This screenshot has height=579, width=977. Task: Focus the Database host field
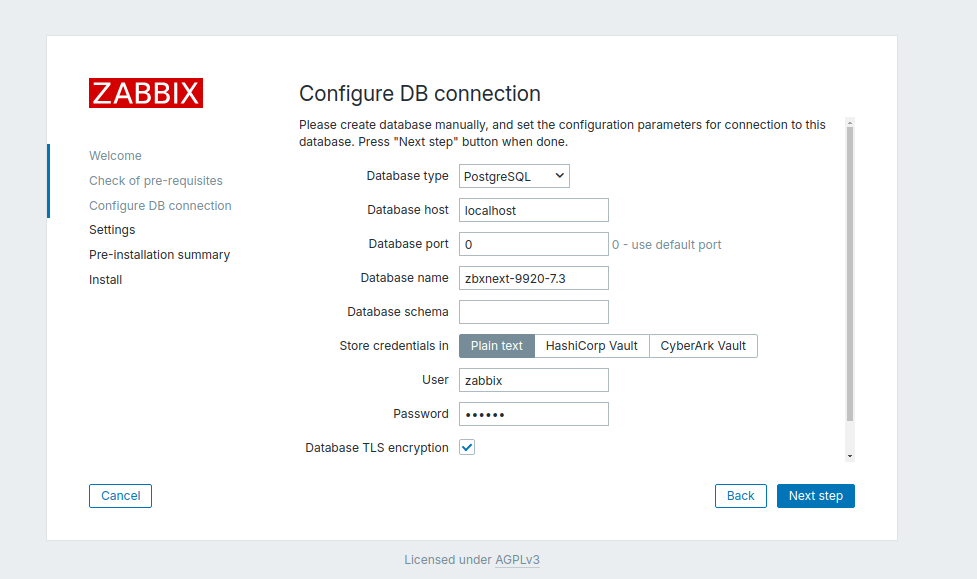(533, 210)
